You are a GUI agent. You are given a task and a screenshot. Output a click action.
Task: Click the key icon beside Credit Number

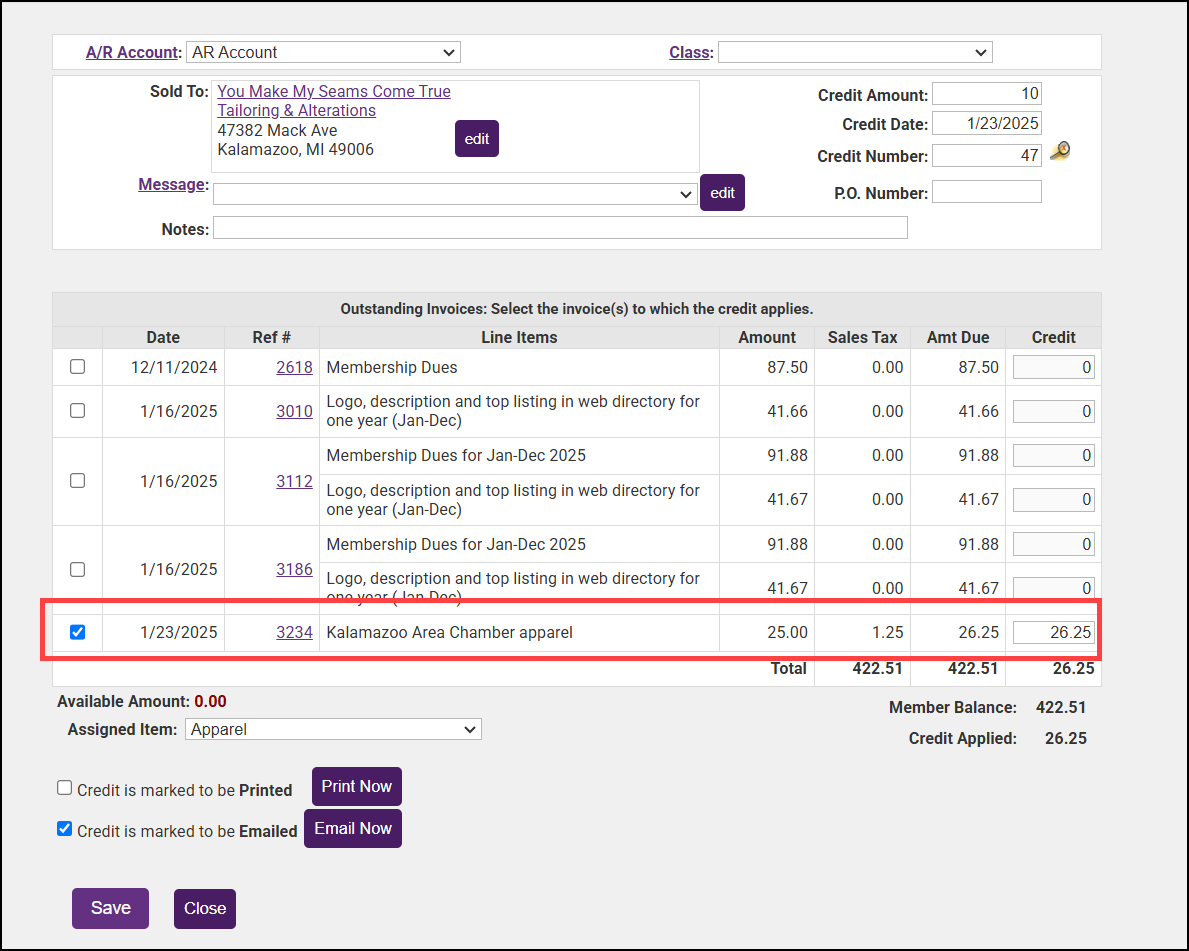[1060, 152]
